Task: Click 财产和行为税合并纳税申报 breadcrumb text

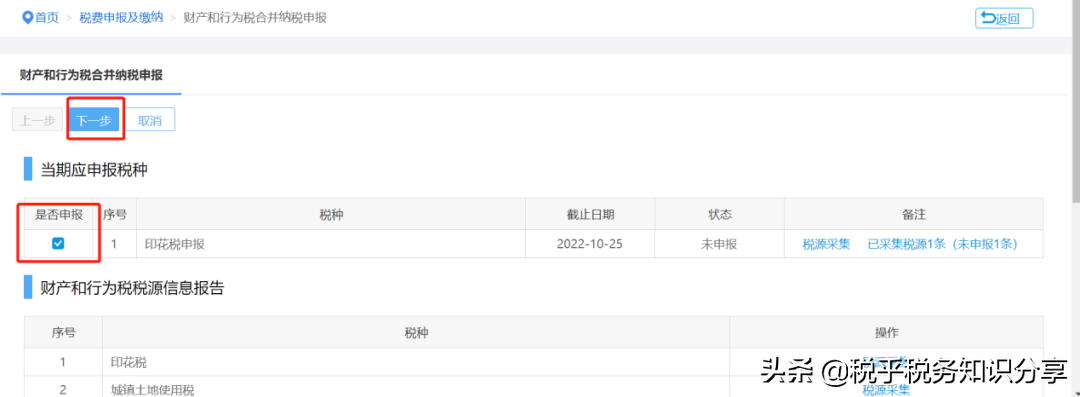Action: click(255, 17)
